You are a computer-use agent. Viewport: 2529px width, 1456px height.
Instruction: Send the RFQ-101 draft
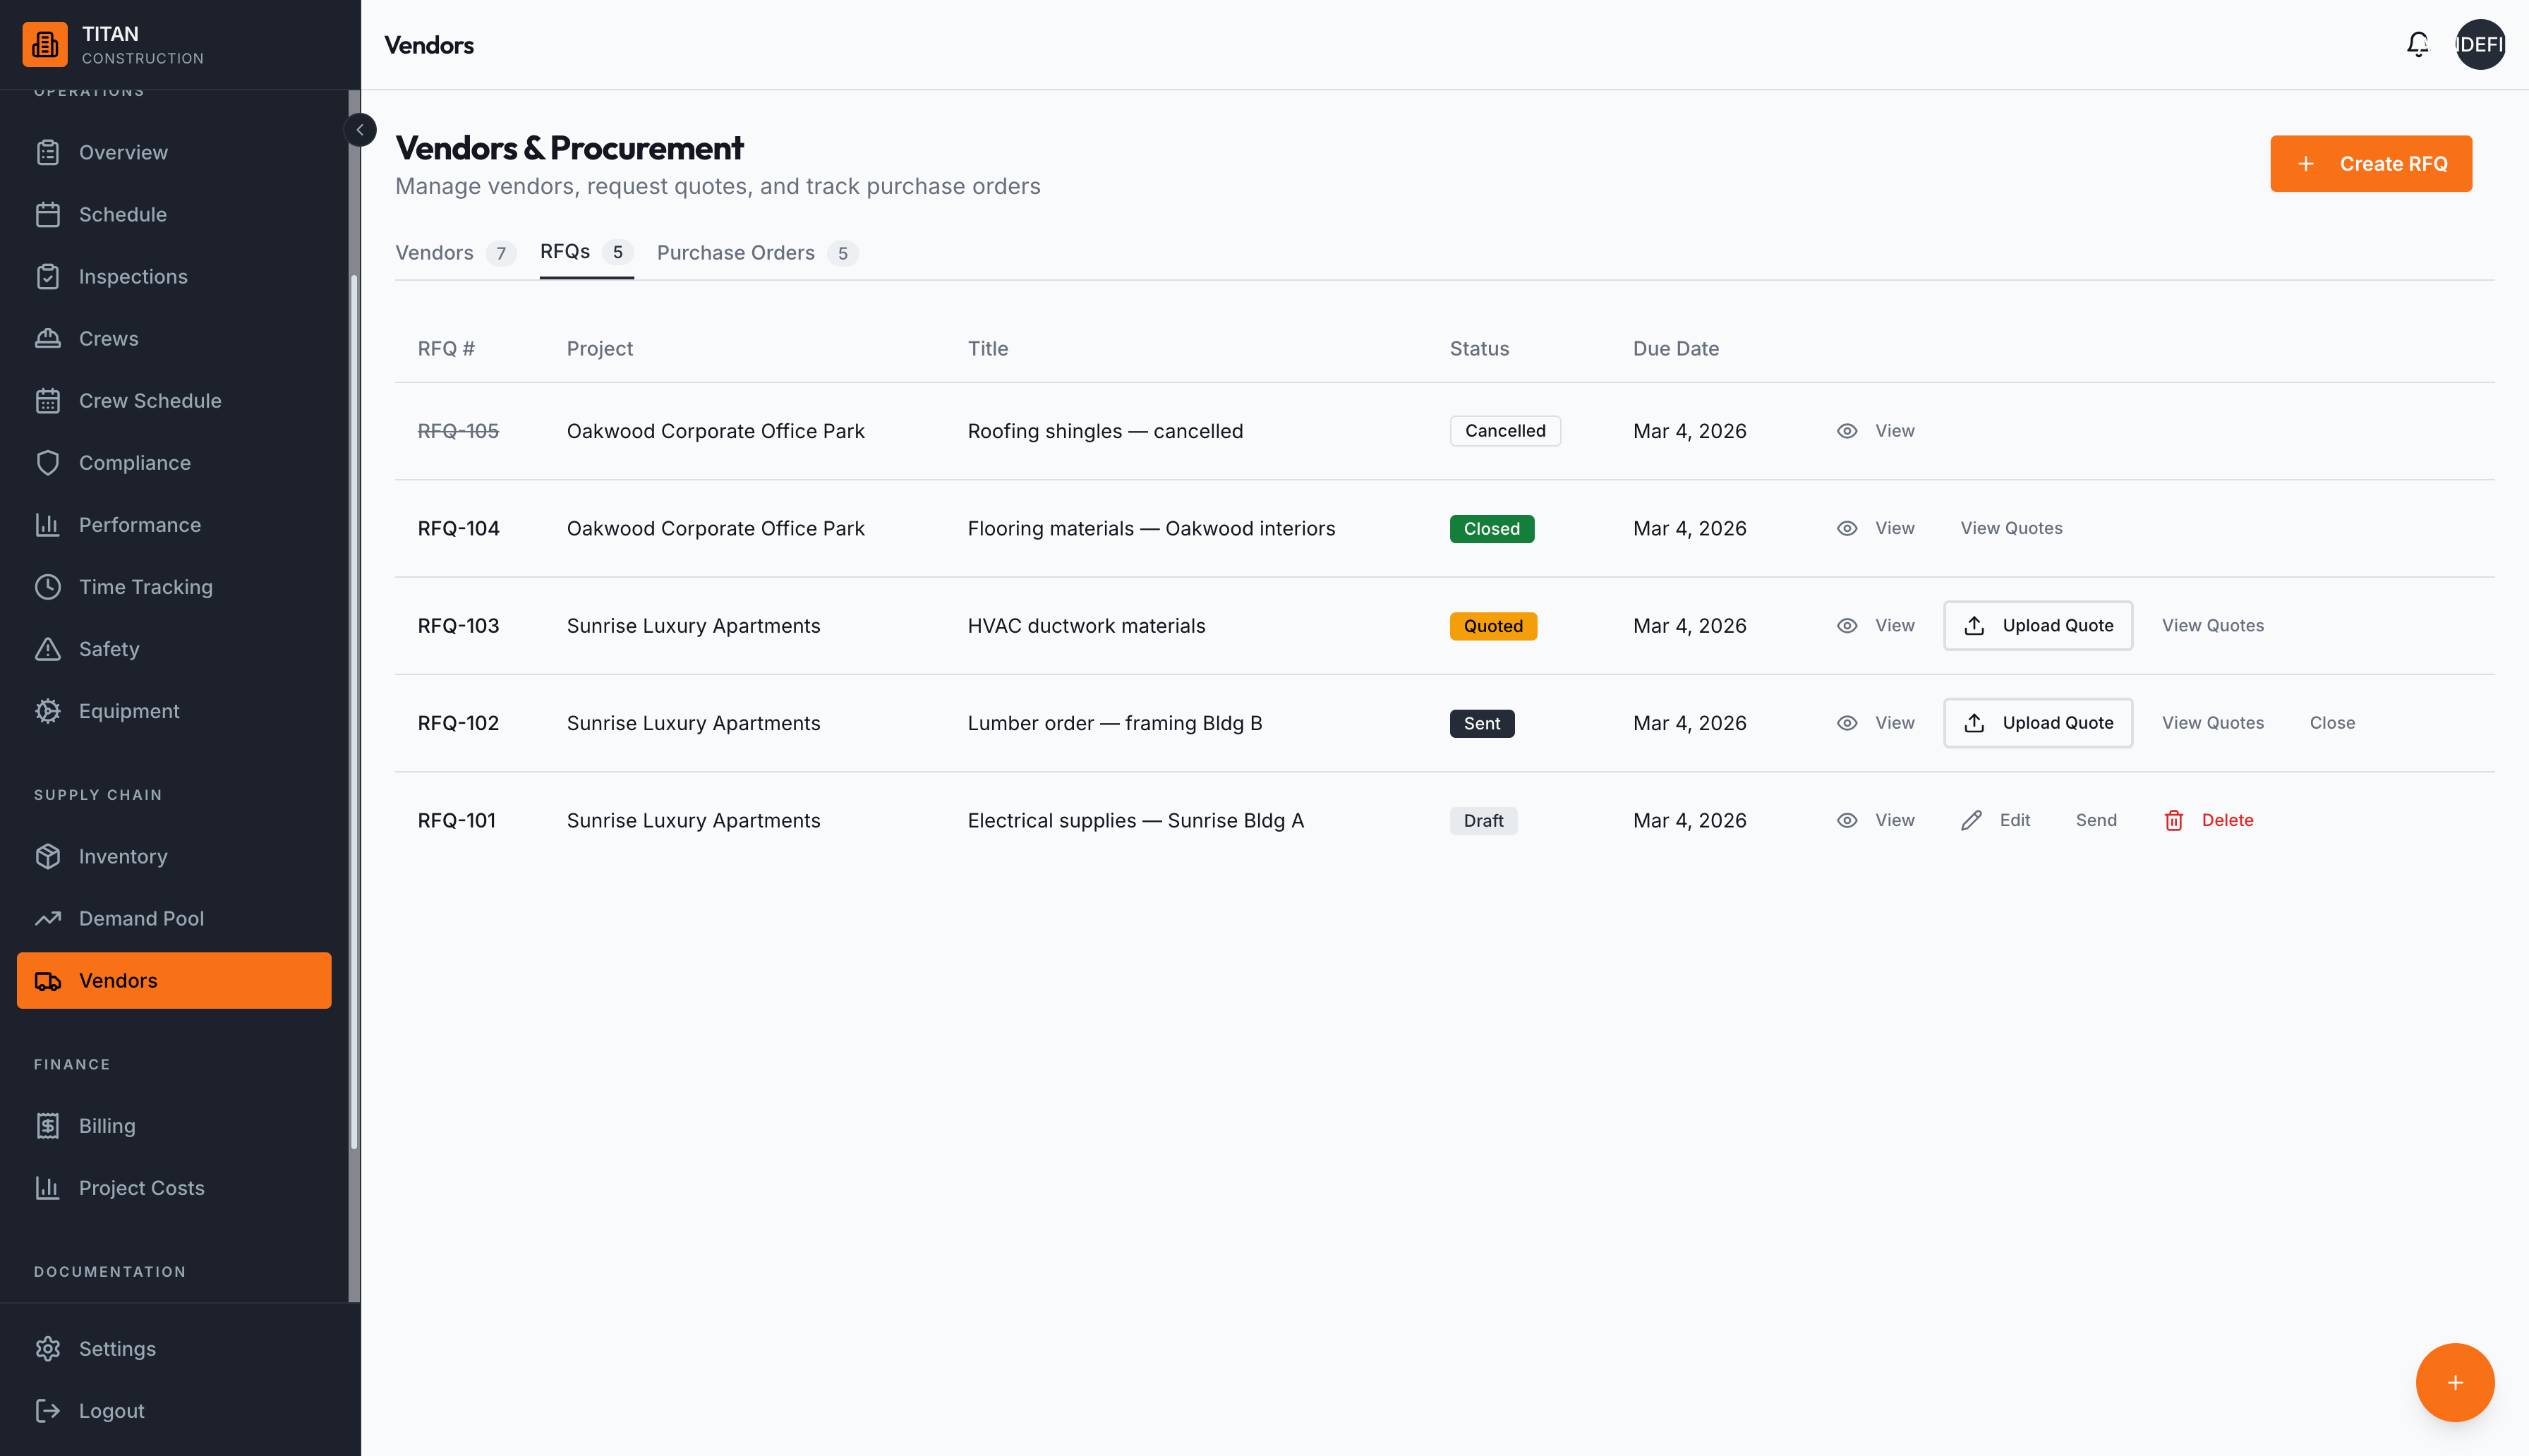click(2096, 820)
